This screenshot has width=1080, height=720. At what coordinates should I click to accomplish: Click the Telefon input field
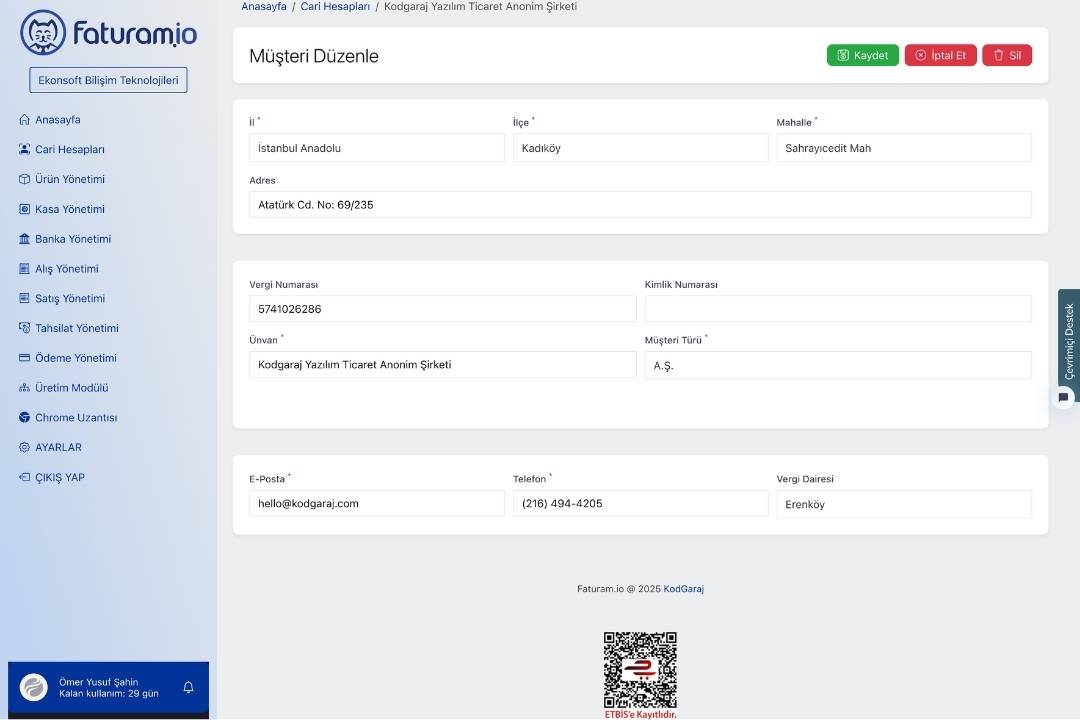click(641, 503)
